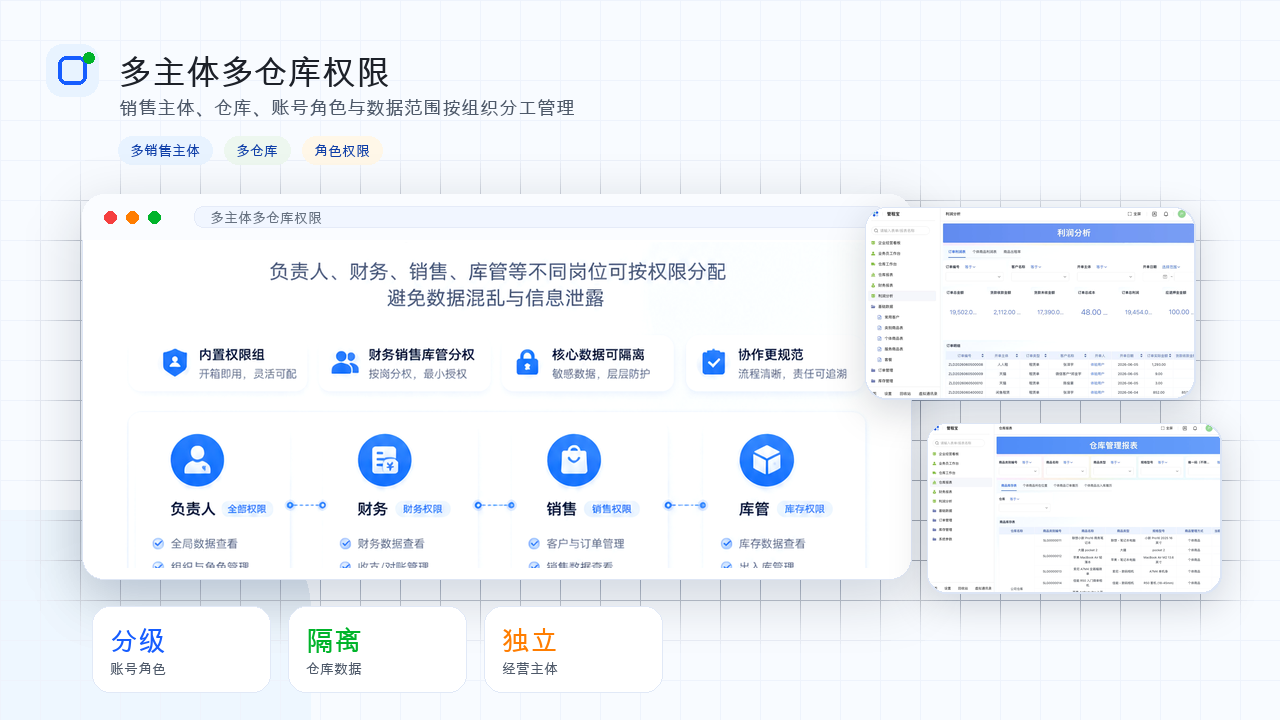Click the 全部权限 badge

tap(247, 509)
